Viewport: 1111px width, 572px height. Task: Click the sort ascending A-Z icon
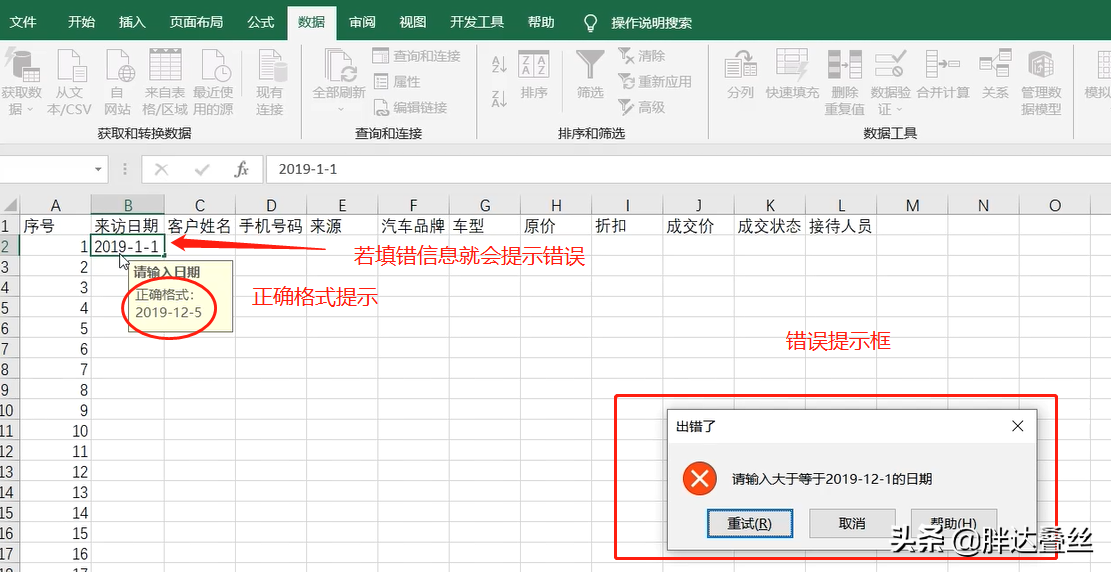(x=499, y=65)
